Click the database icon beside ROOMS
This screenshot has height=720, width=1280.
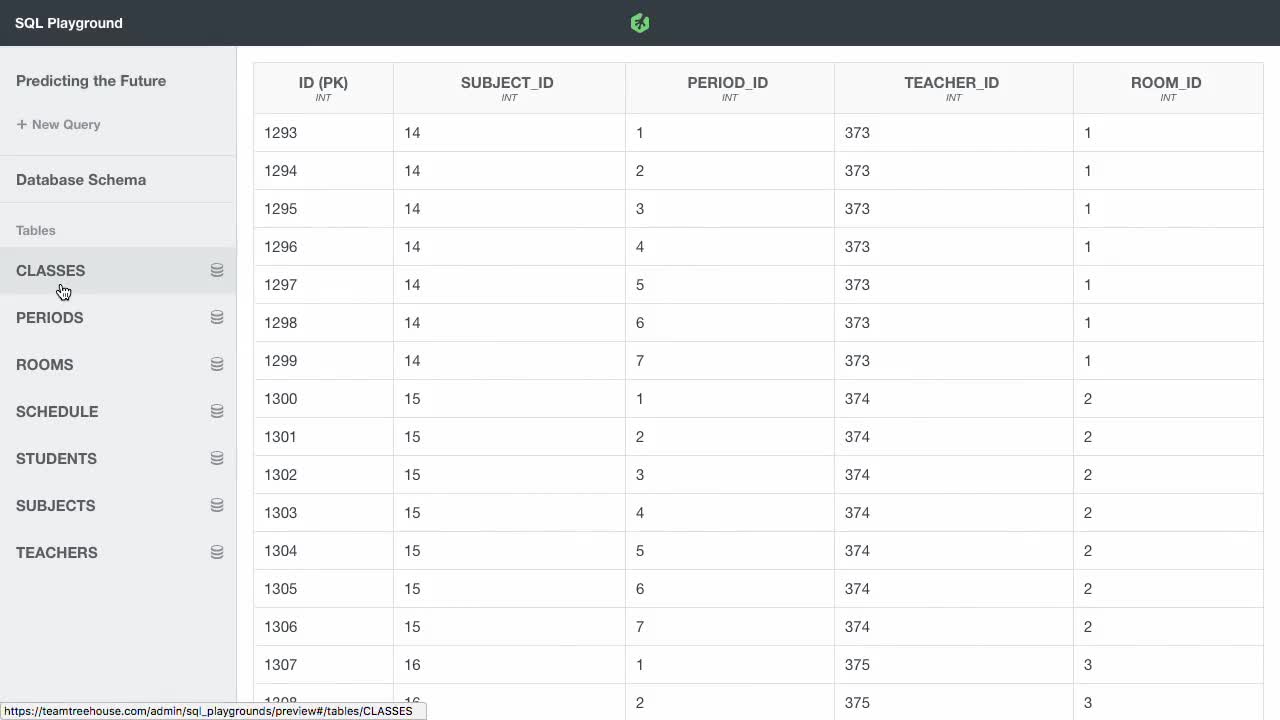pyautogui.click(x=216, y=364)
